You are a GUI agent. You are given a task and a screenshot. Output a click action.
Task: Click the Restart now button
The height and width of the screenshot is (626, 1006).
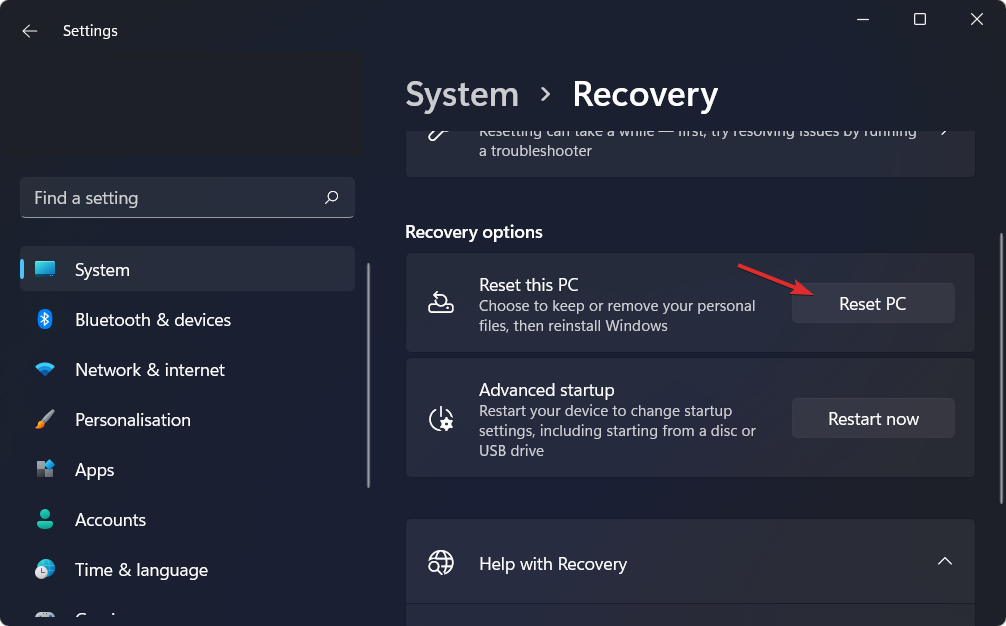(872, 418)
